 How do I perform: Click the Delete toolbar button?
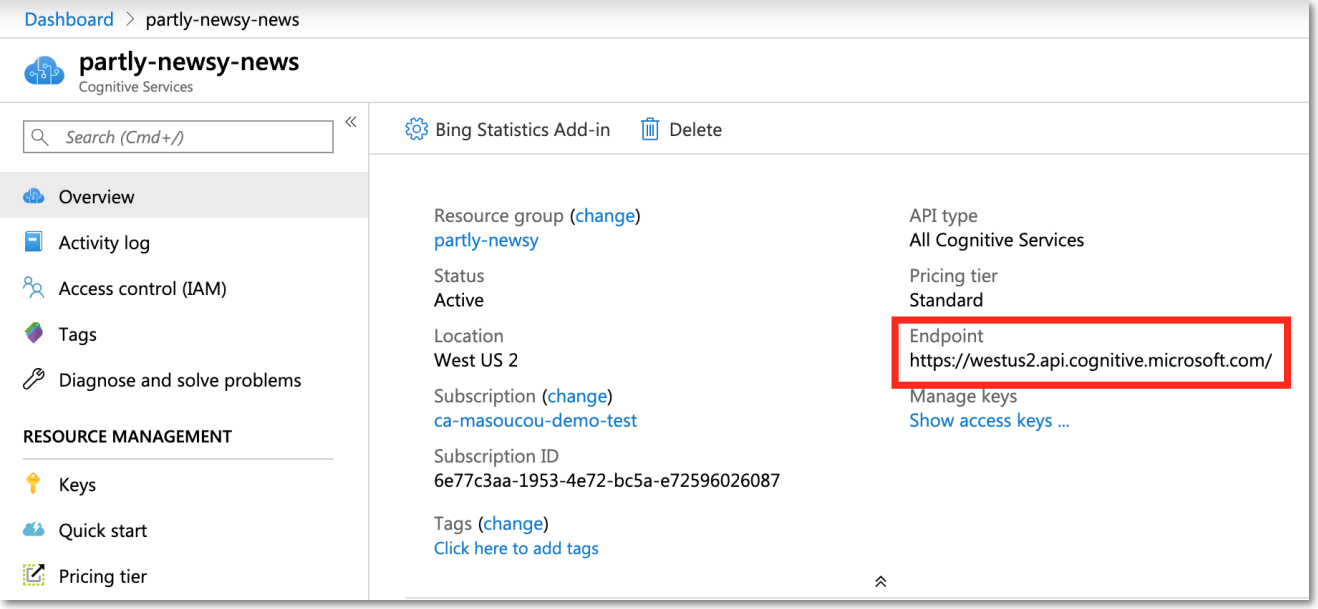coord(681,129)
